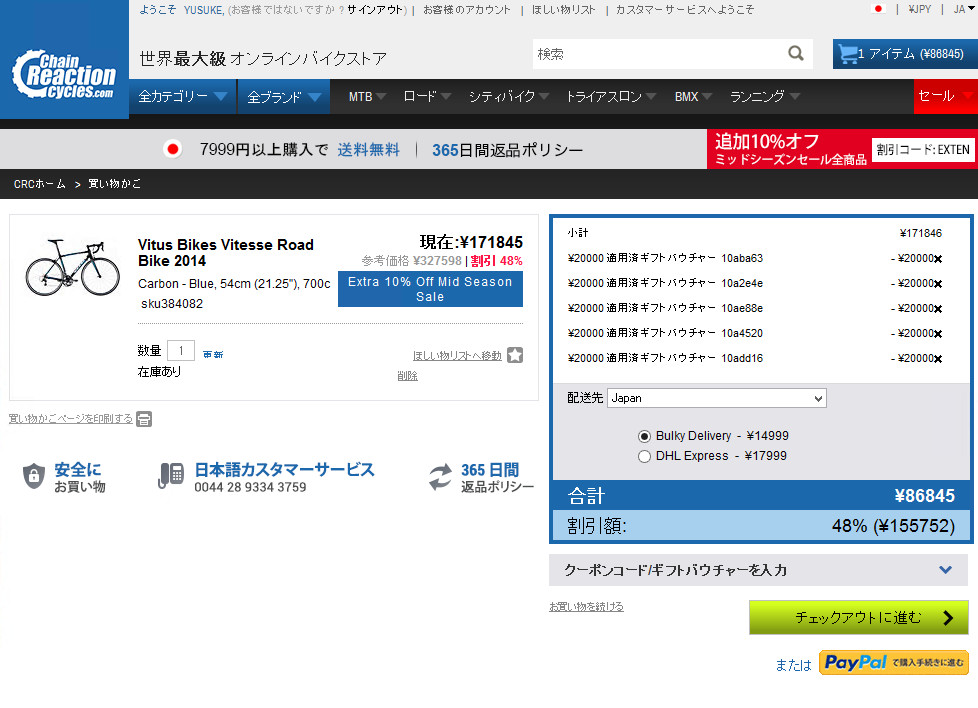The width and height of the screenshot is (978, 708).
Task: Click the サインアウト link
Action: (375, 10)
